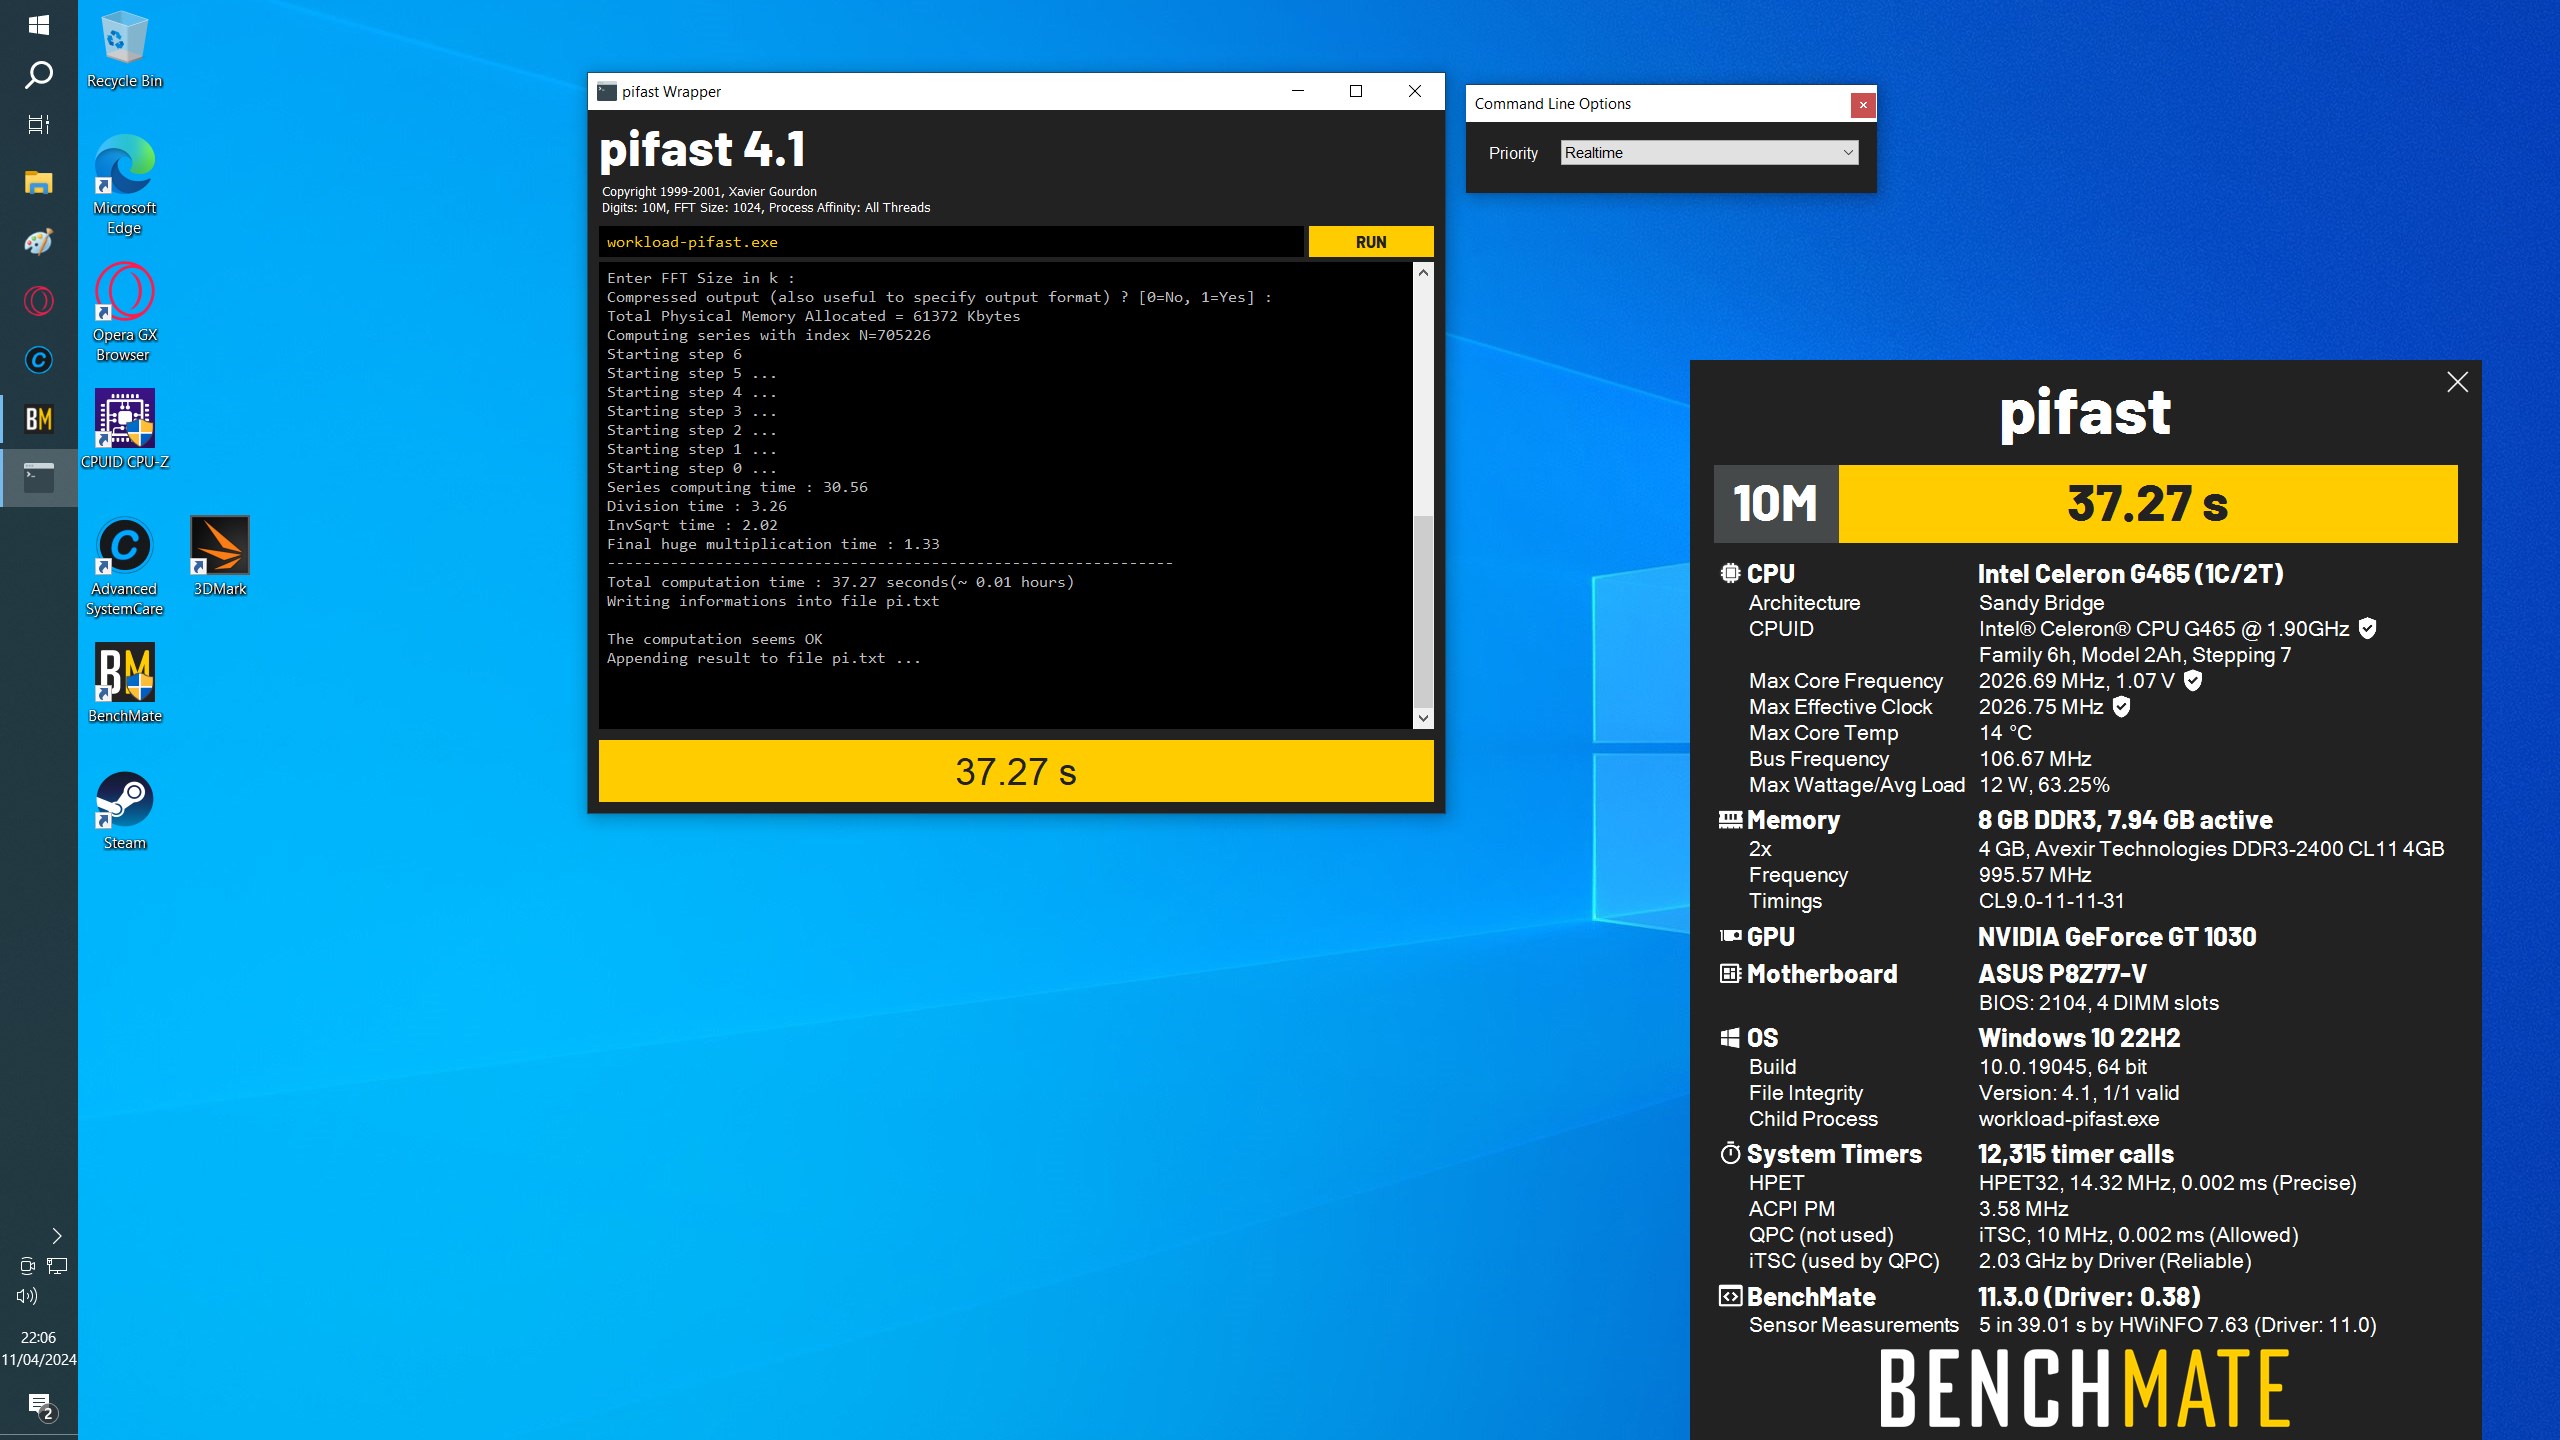The width and height of the screenshot is (2560, 1440).
Task: Switch to BenchMate taskbar icon
Action: click(x=39, y=418)
